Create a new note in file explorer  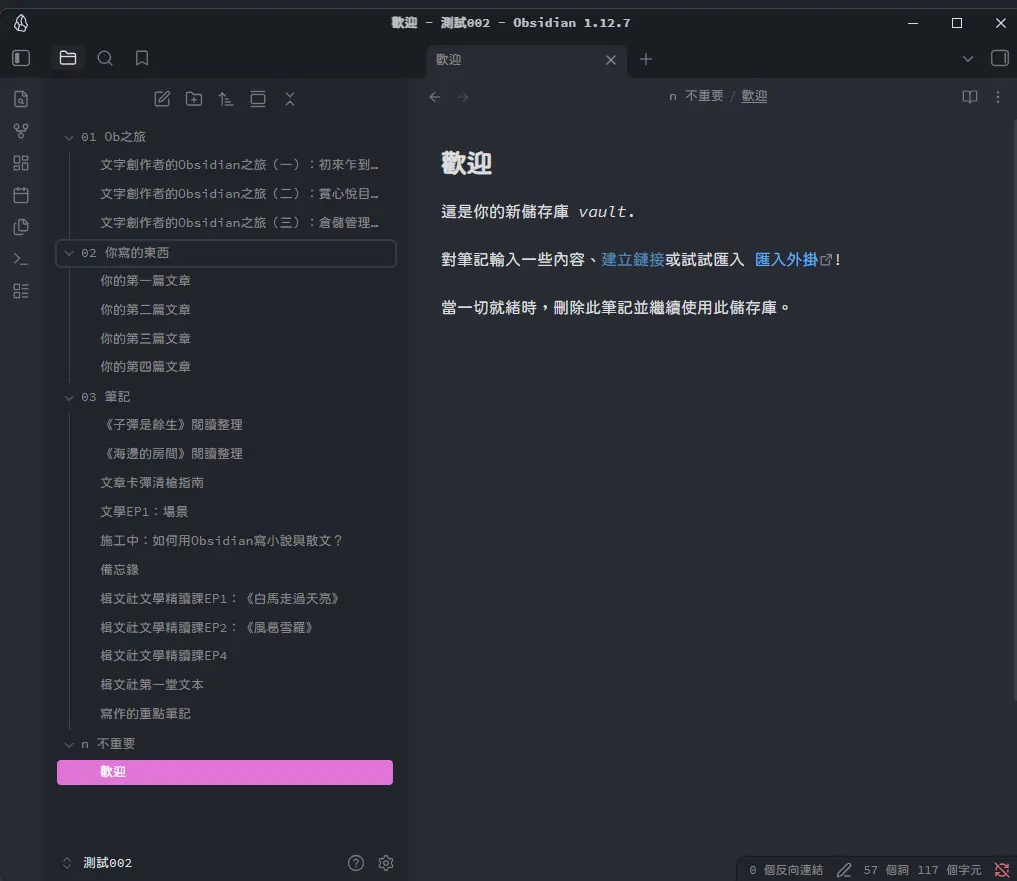[162, 99]
